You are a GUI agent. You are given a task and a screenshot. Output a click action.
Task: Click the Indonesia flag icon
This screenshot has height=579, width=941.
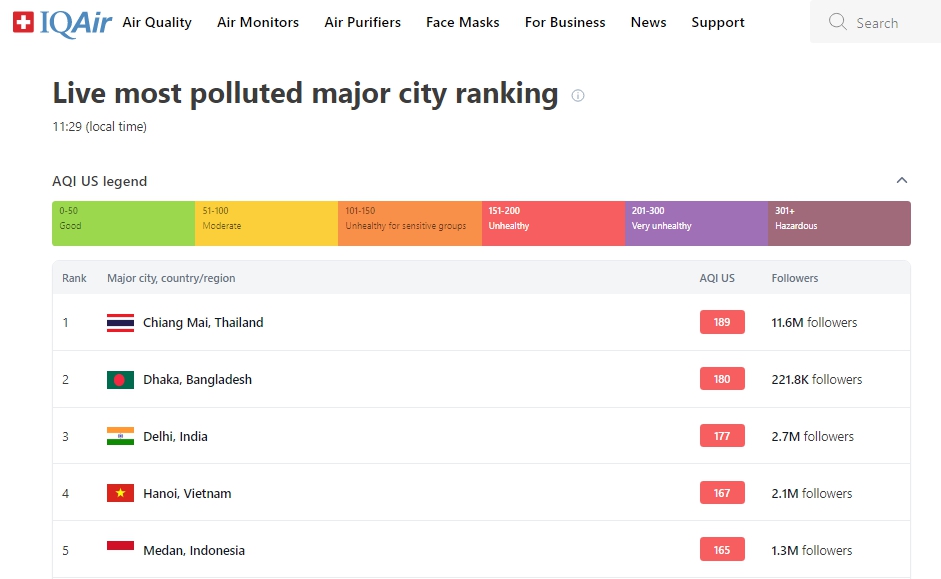(x=120, y=549)
